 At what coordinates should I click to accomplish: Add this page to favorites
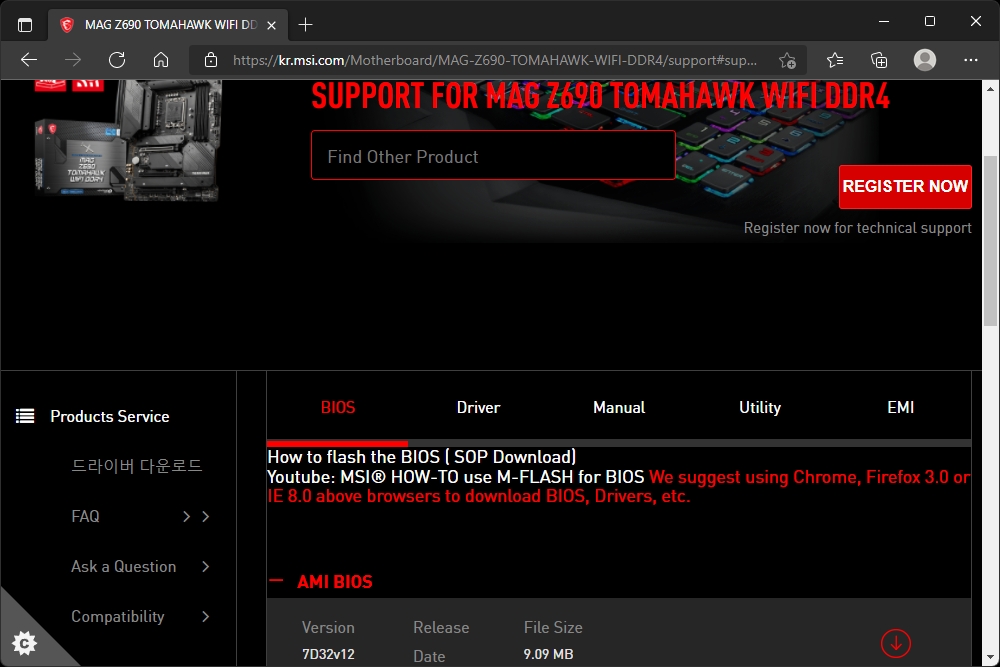(788, 61)
